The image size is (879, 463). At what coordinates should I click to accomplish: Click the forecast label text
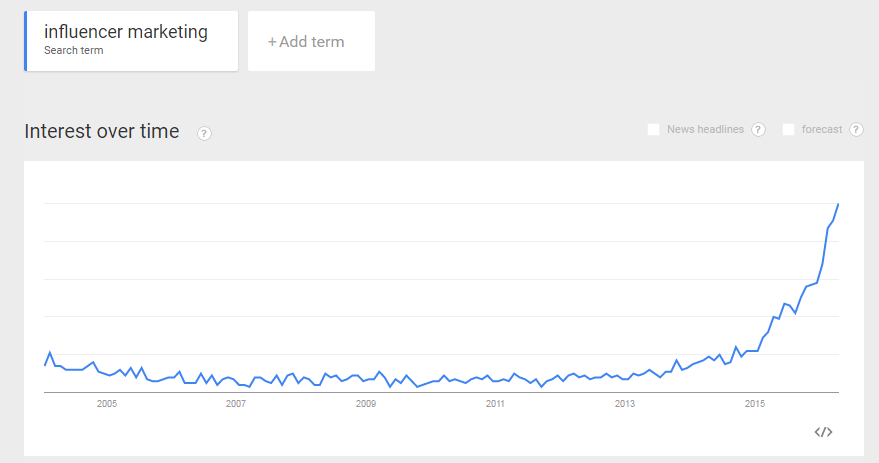pos(822,130)
